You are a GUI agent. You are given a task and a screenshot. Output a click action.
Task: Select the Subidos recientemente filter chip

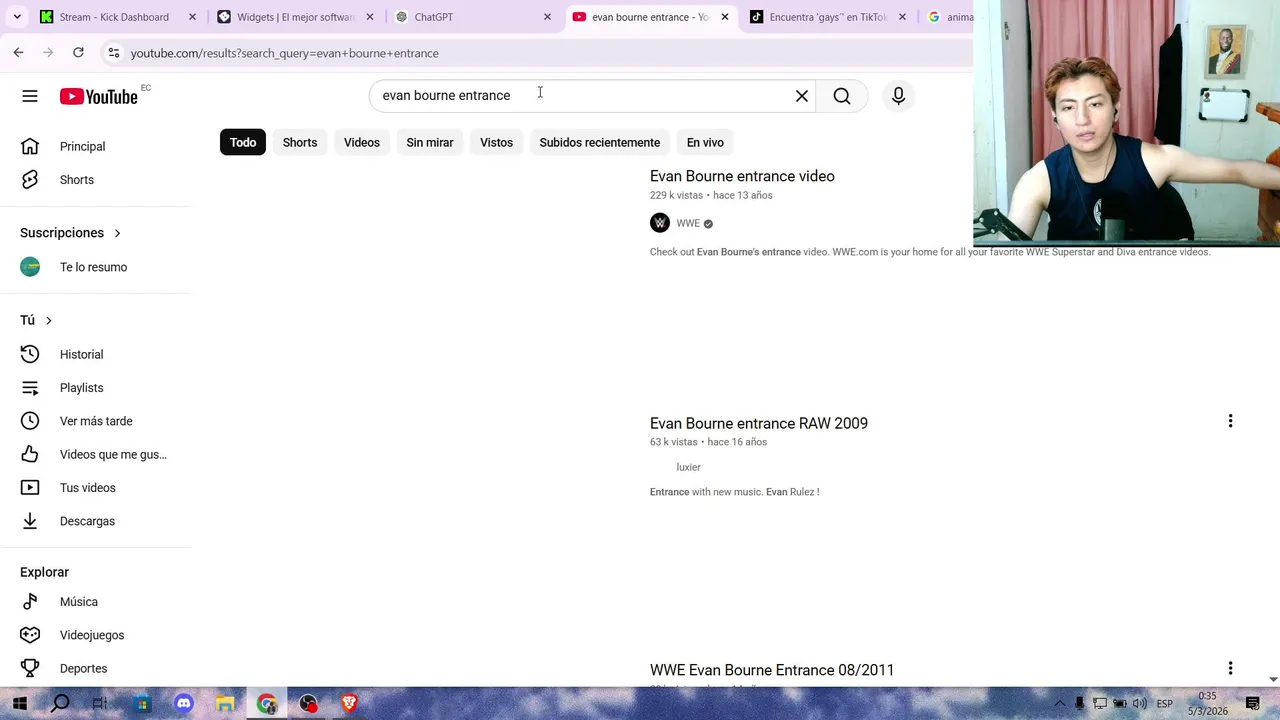pyautogui.click(x=600, y=142)
